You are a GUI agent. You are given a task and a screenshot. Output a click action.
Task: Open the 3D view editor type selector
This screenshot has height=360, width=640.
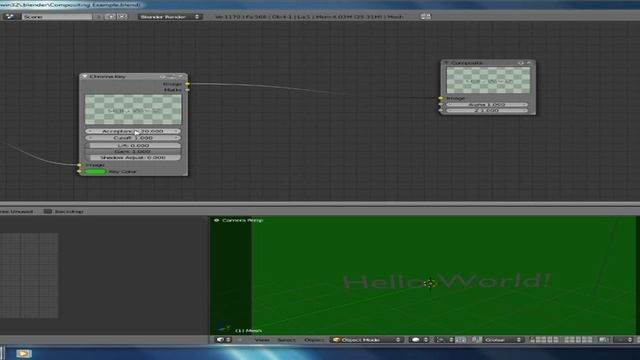223,340
